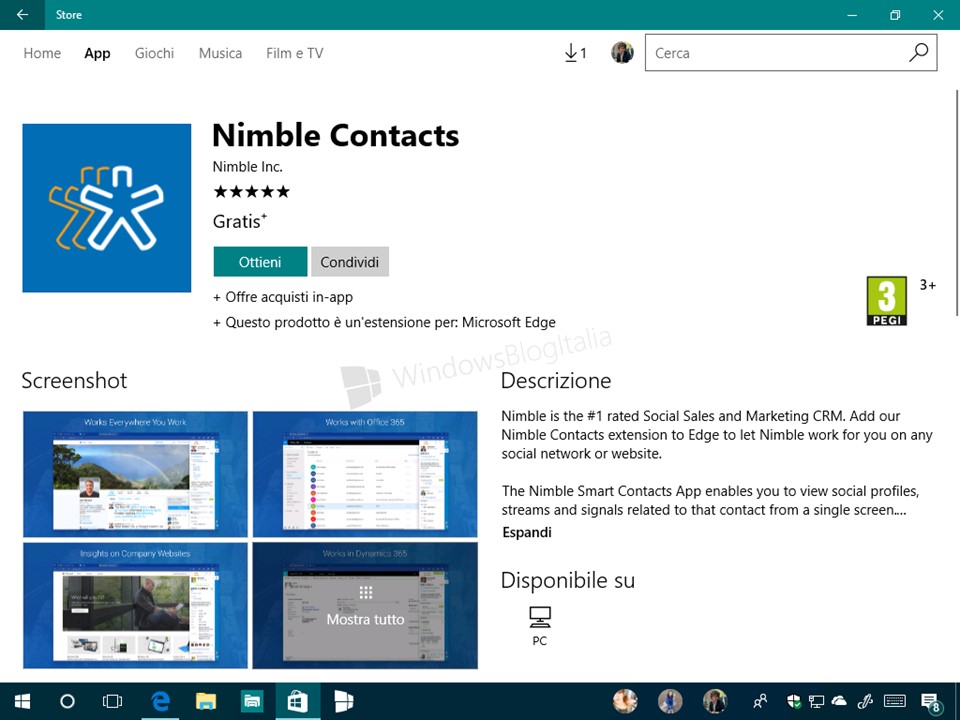This screenshot has height=720, width=960.
Task: Open the downloads and updates indicator
Action: 575,53
